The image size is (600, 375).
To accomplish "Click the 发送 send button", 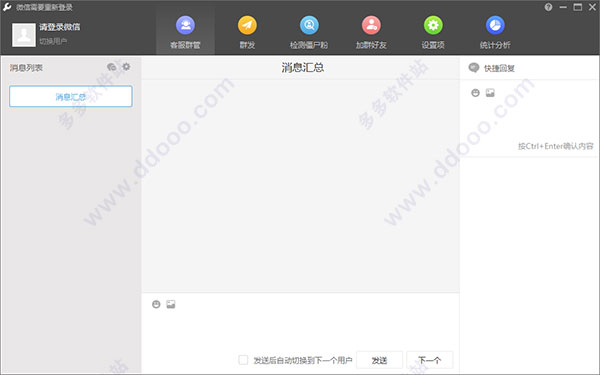I will pyautogui.click(x=379, y=360).
